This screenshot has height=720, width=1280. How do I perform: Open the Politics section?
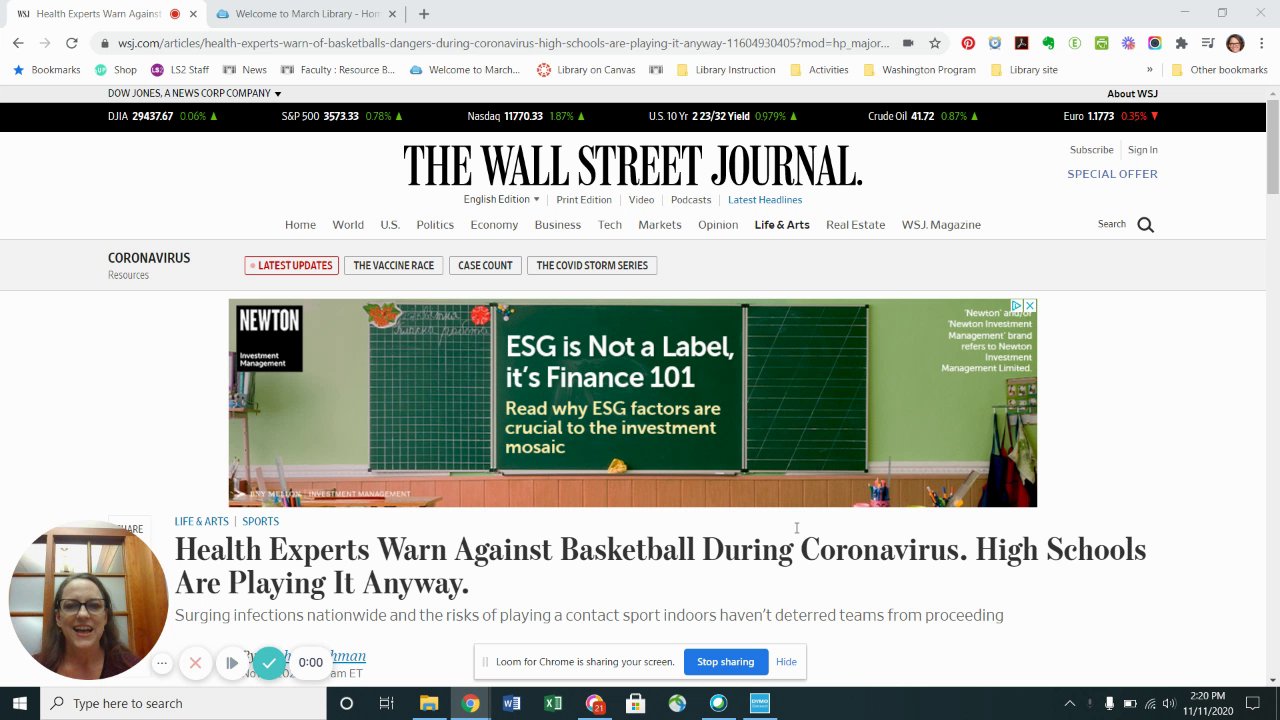click(x=435, y=225)
